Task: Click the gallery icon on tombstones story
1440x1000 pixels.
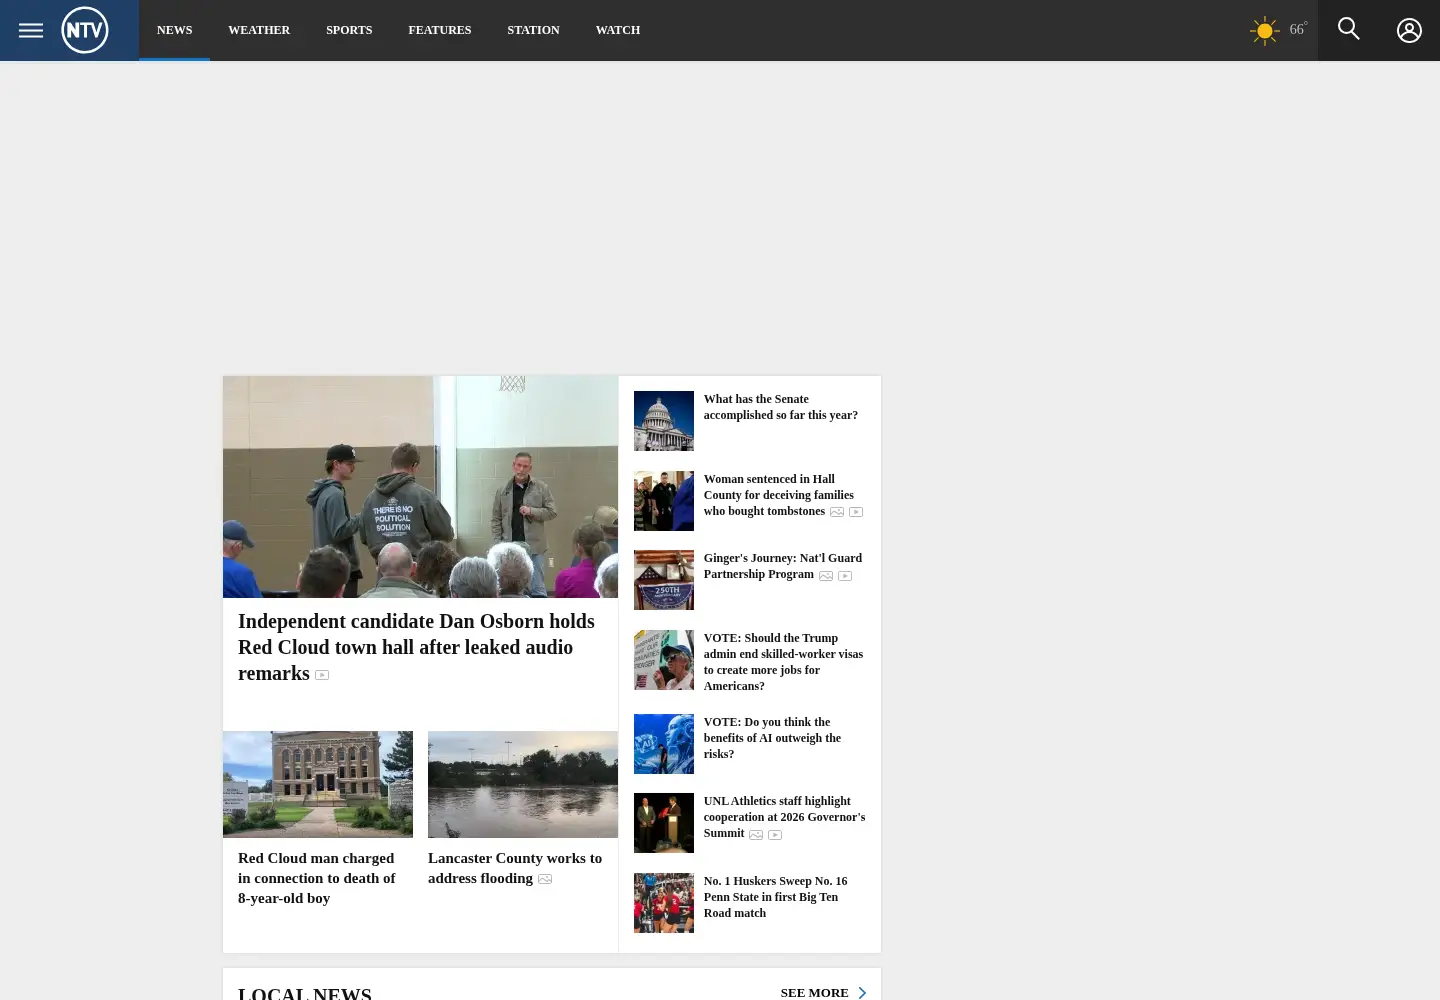Action: [x=837, y=512]
